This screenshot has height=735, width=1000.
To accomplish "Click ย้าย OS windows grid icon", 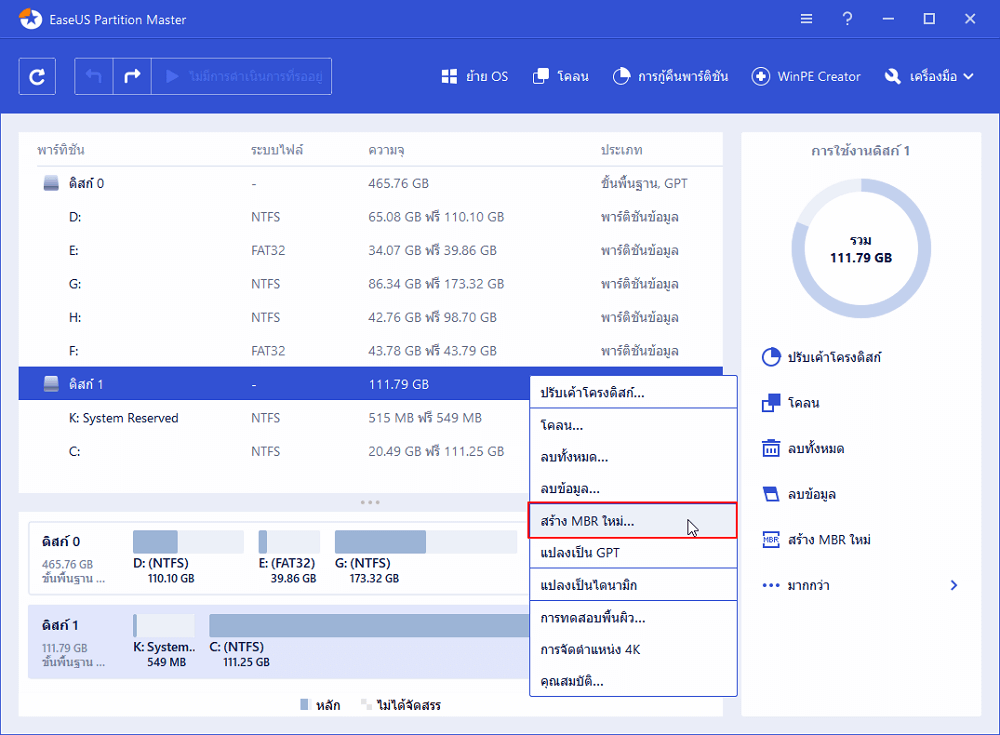I will click(449, 77).
